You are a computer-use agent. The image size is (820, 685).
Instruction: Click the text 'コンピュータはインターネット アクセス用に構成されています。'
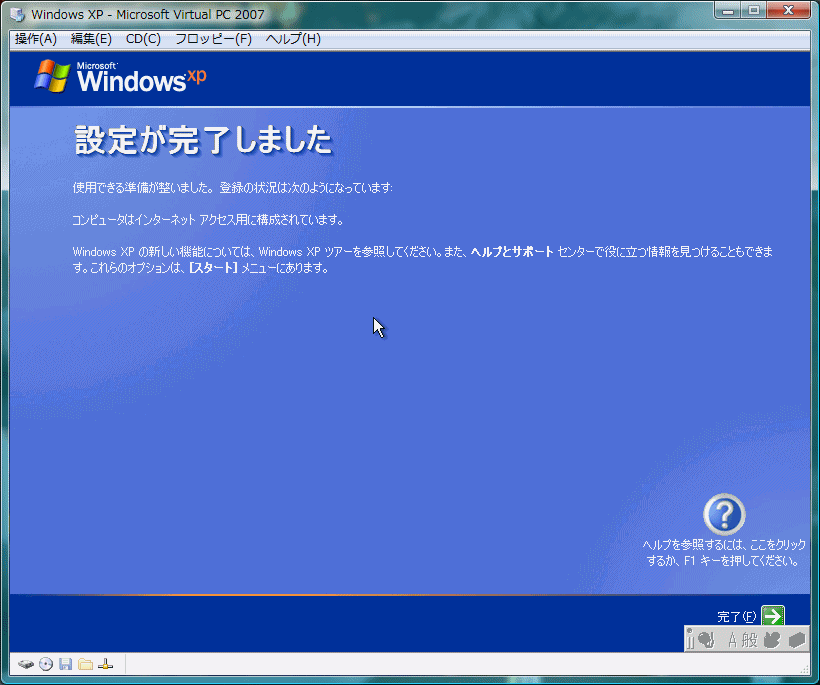[208, 220]
